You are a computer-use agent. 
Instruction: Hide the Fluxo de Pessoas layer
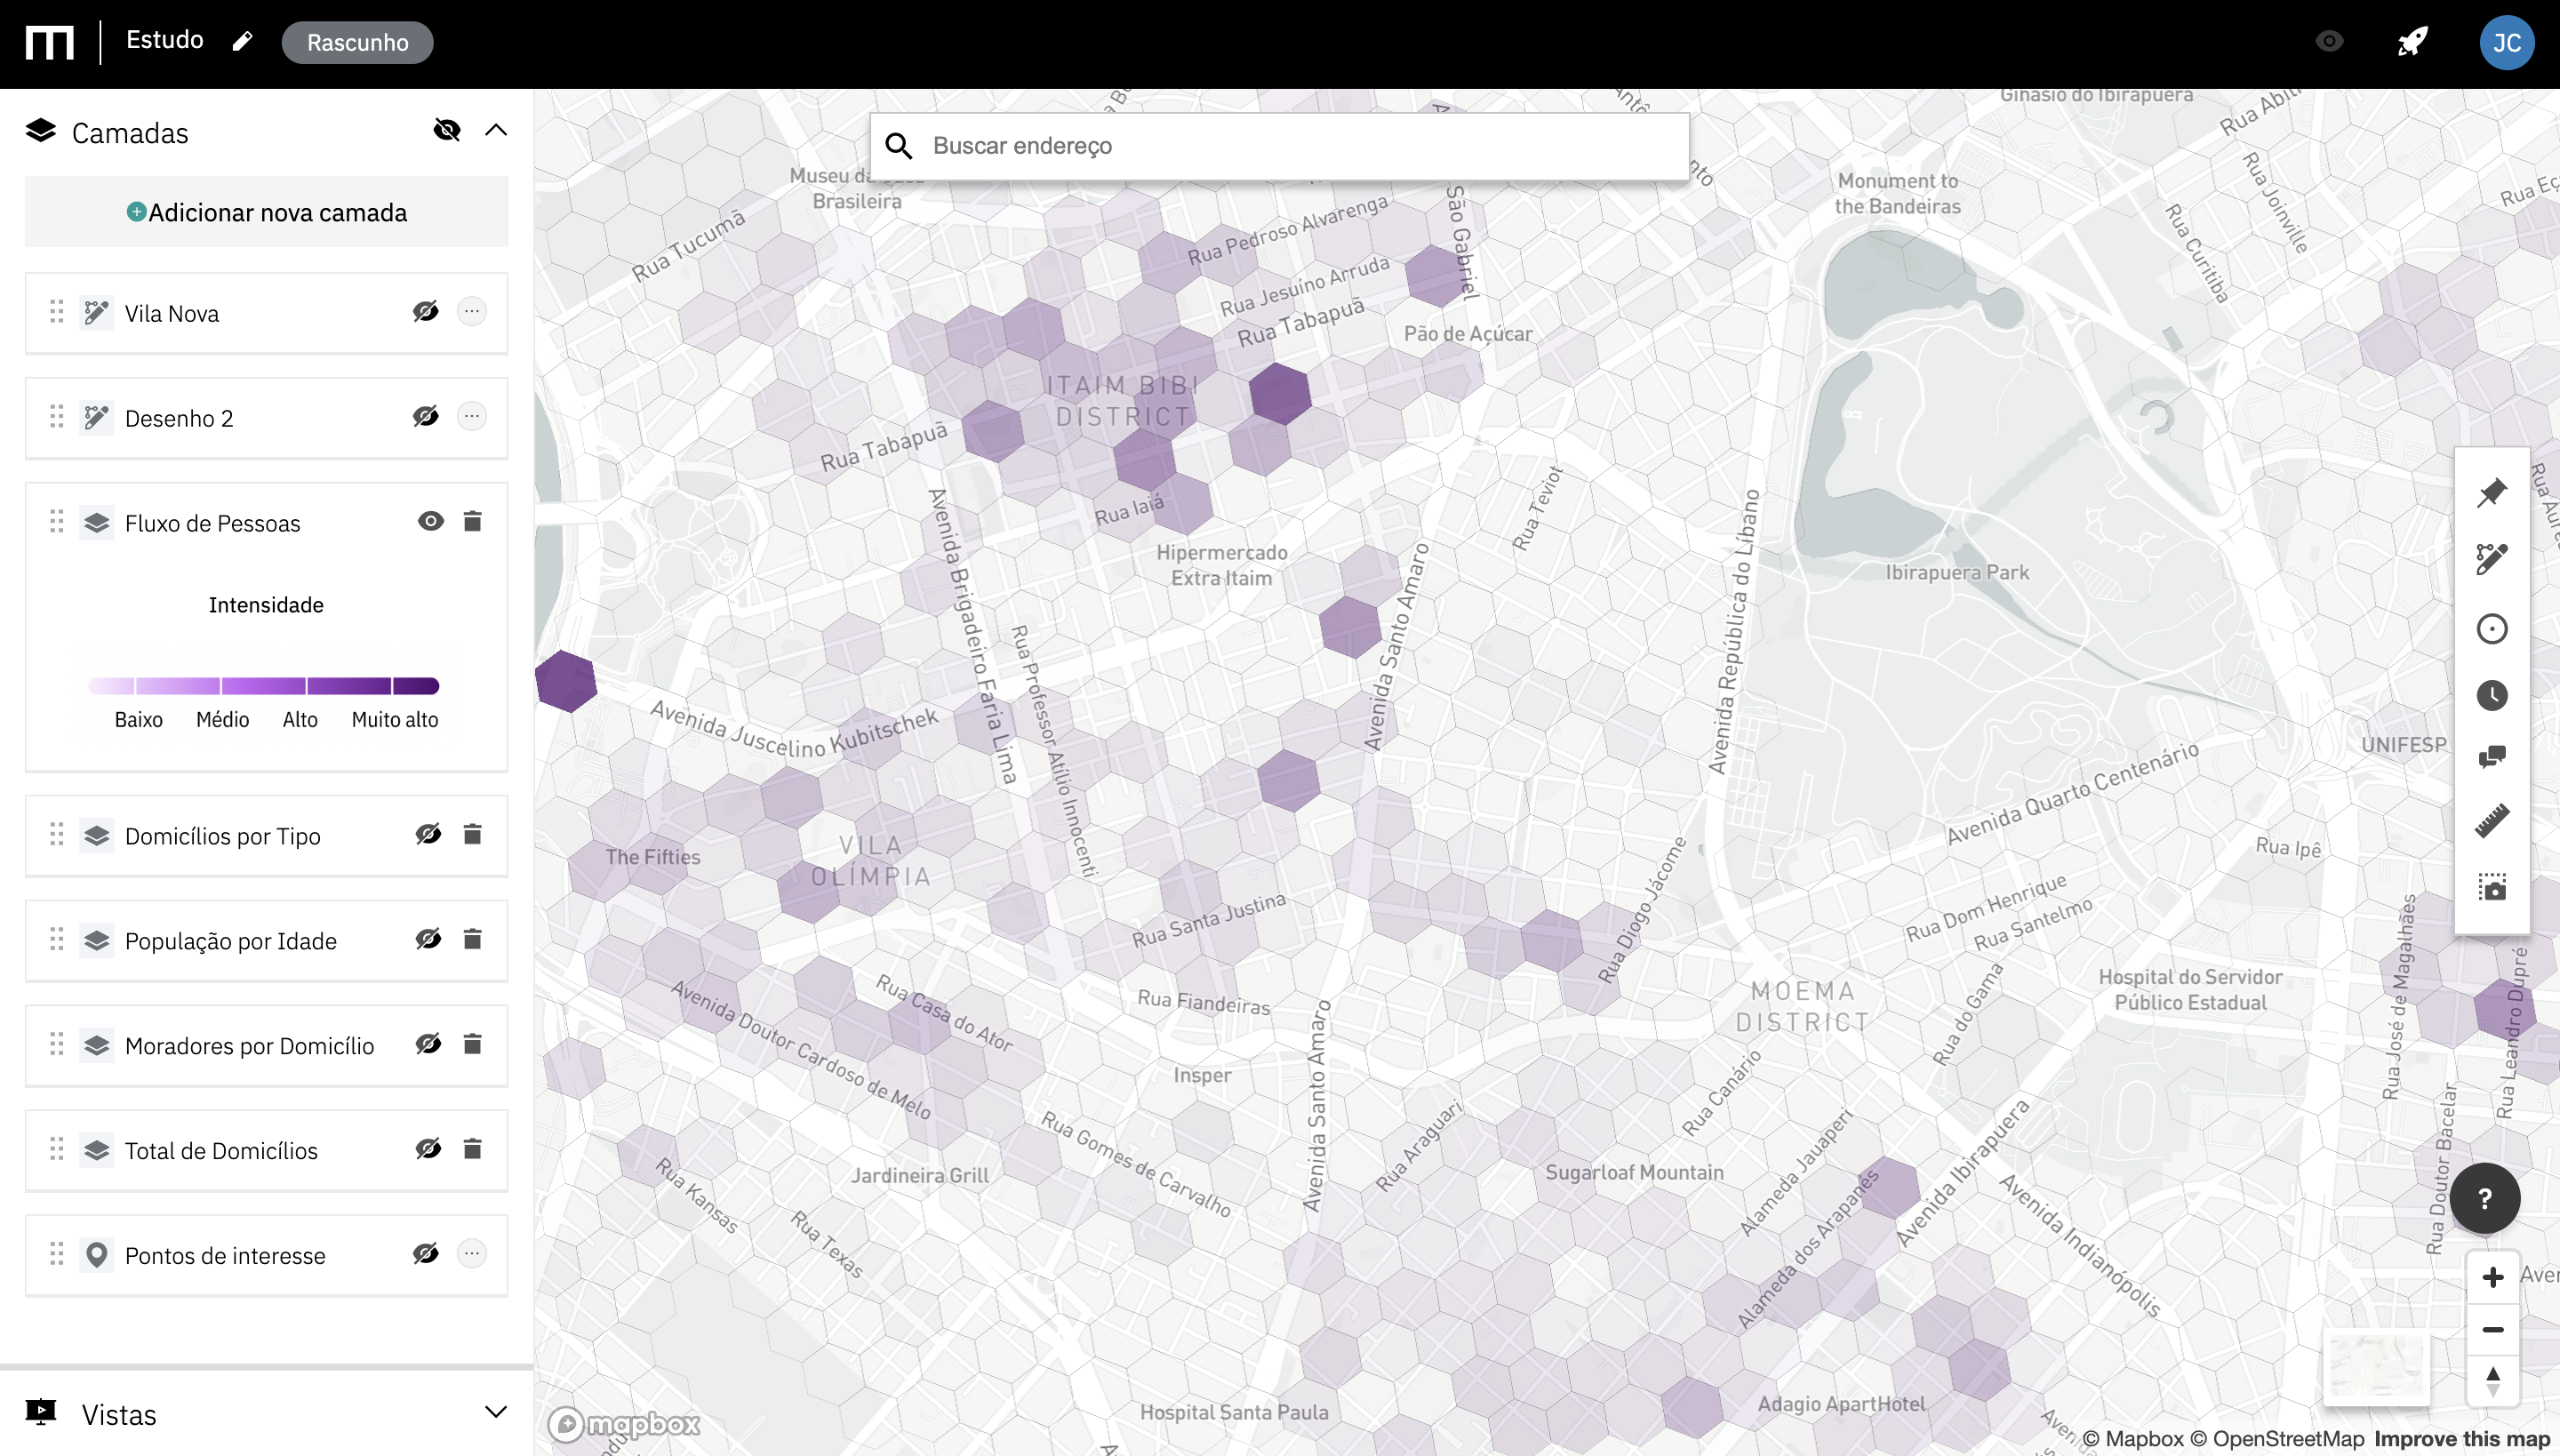coord(430,521)
